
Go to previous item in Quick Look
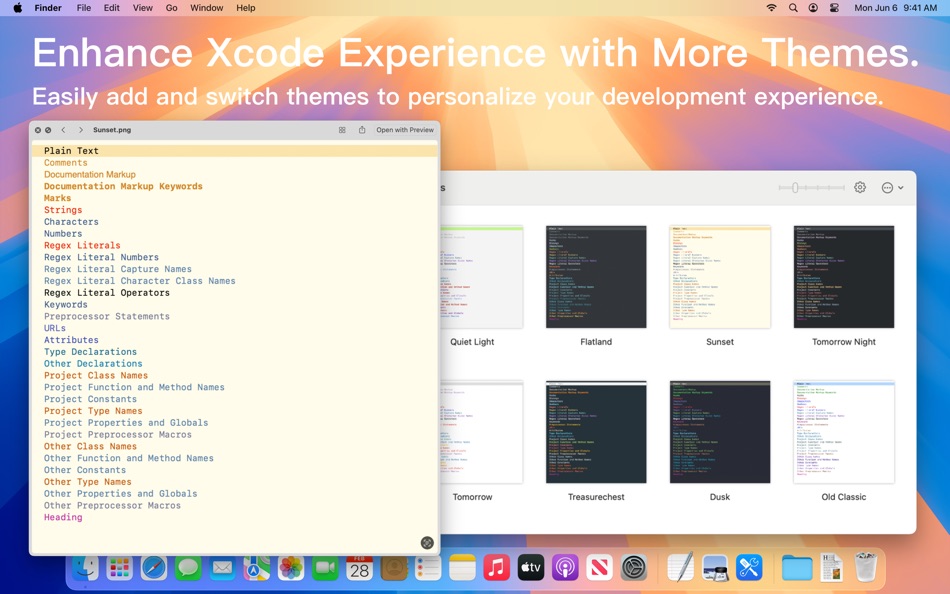tap(63, 130)
